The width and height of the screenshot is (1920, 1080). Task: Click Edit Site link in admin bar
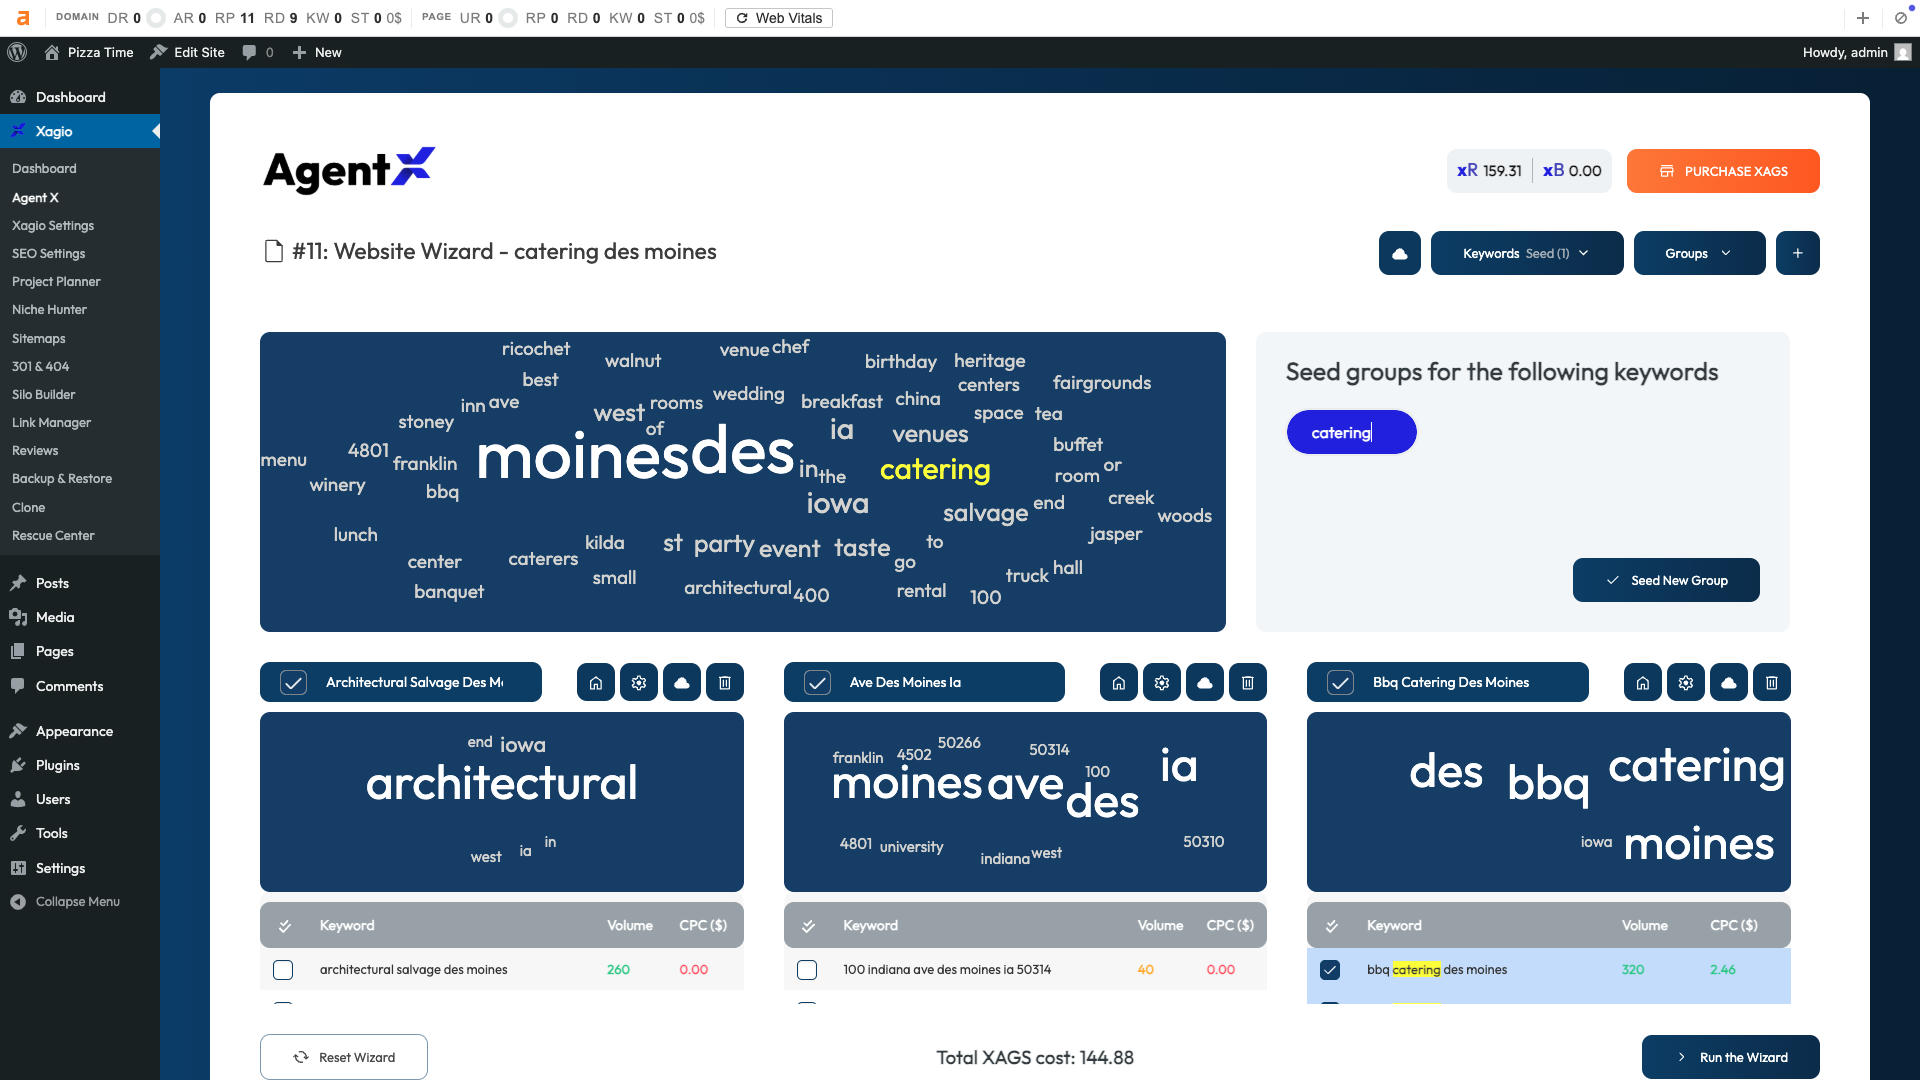point(188,52)
